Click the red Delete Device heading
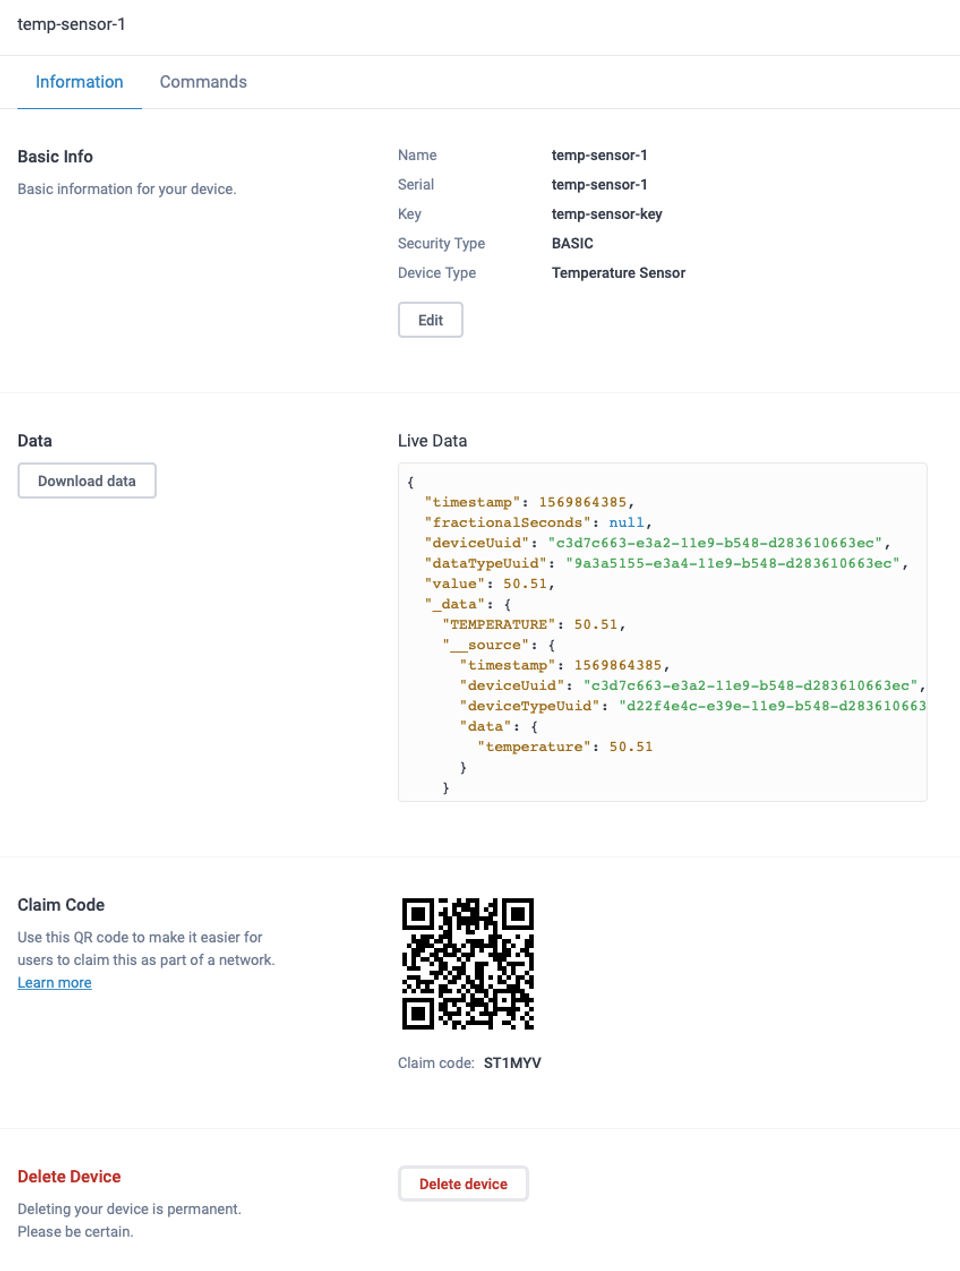Viewport: 960px width, 1271px height. coord(69,1177)
